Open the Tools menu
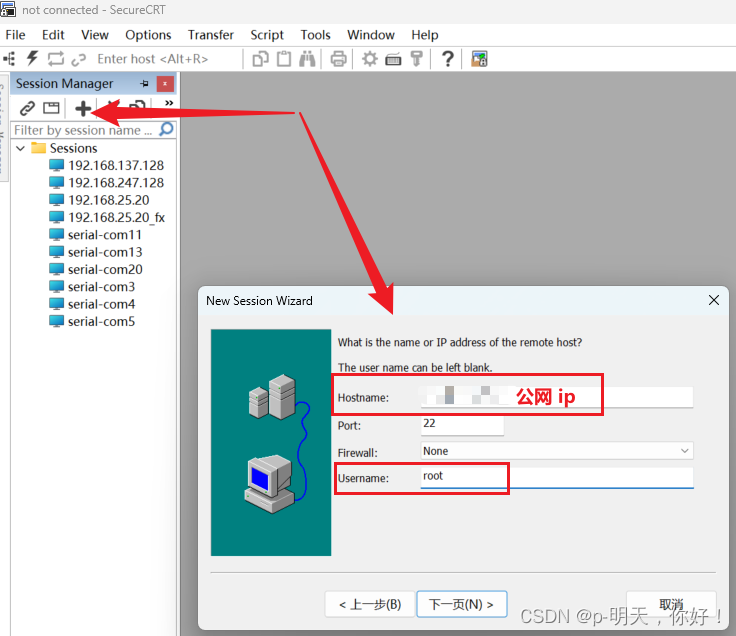The image size is (736, 636). point(315,35)
